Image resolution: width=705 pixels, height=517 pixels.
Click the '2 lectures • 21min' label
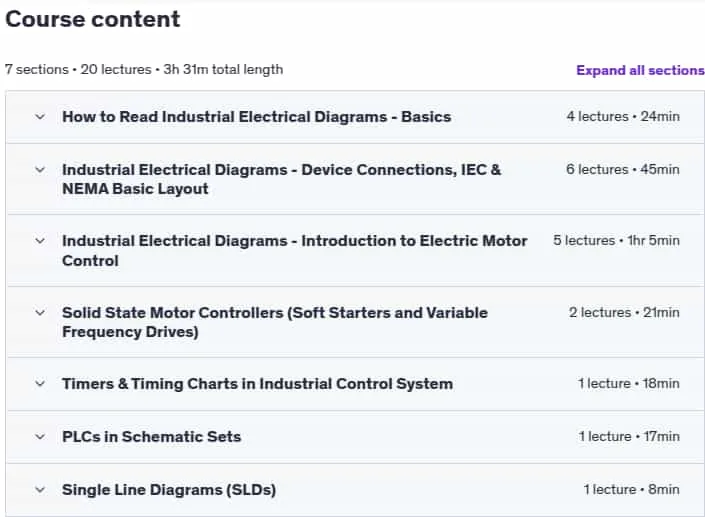pyautogui.click(x=625, y=312)
